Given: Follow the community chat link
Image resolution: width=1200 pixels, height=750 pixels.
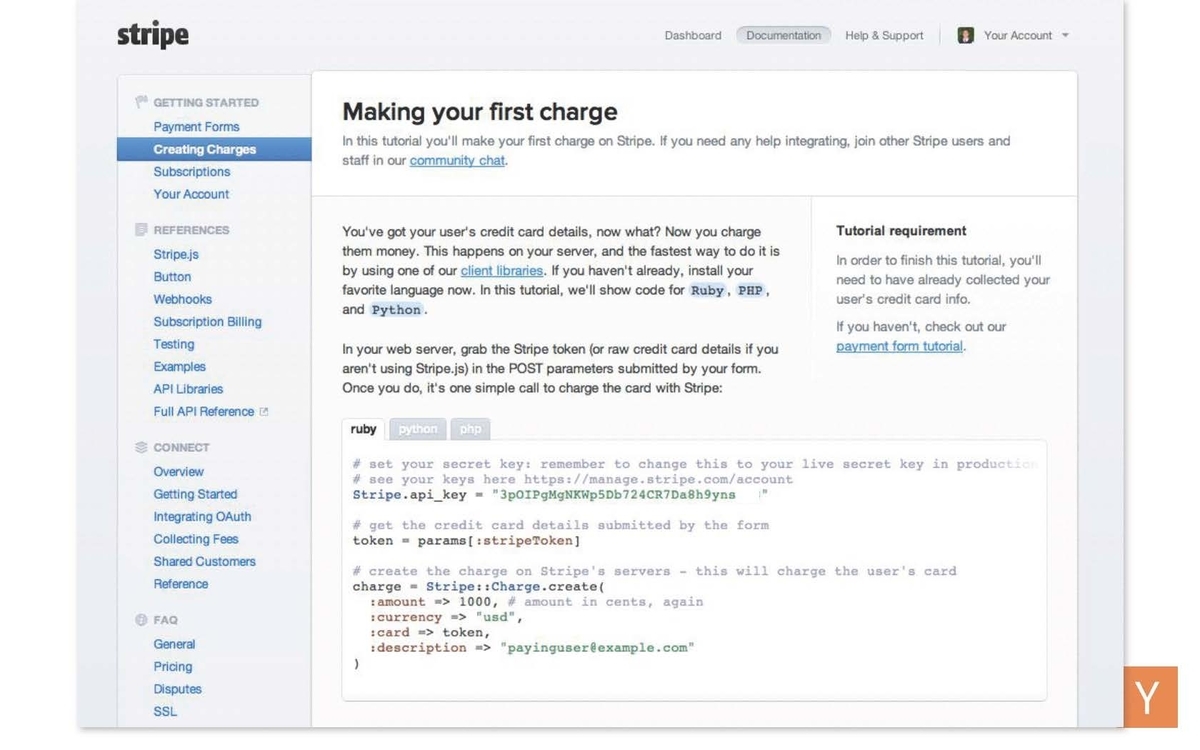Looking at the screenshot, I should [457, 161].
